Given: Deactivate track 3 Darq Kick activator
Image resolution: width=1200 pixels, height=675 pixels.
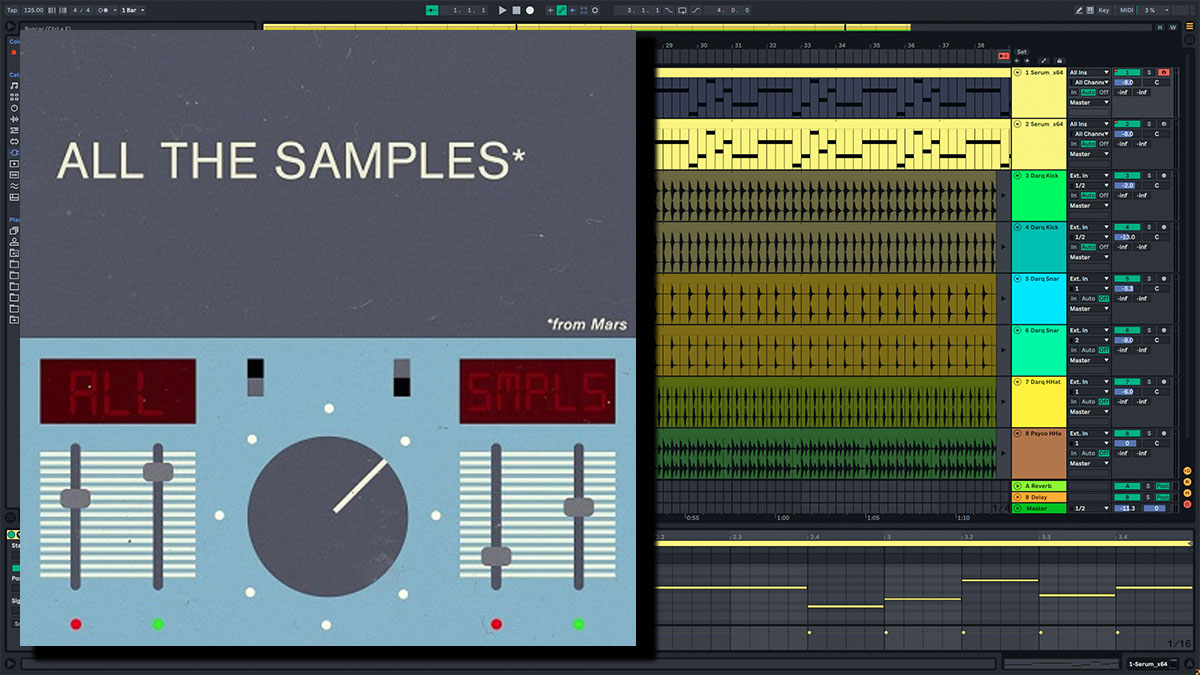Looking at the screenshot, I should (x=1127, y=175).
